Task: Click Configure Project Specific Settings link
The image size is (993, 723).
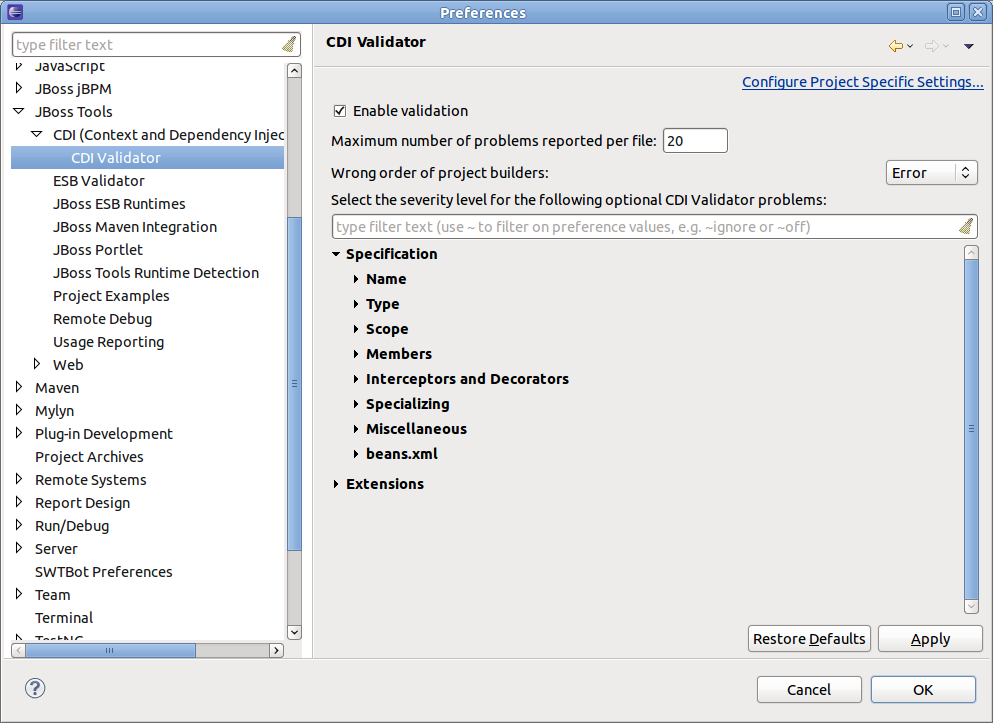Action: tap(863, 82)
